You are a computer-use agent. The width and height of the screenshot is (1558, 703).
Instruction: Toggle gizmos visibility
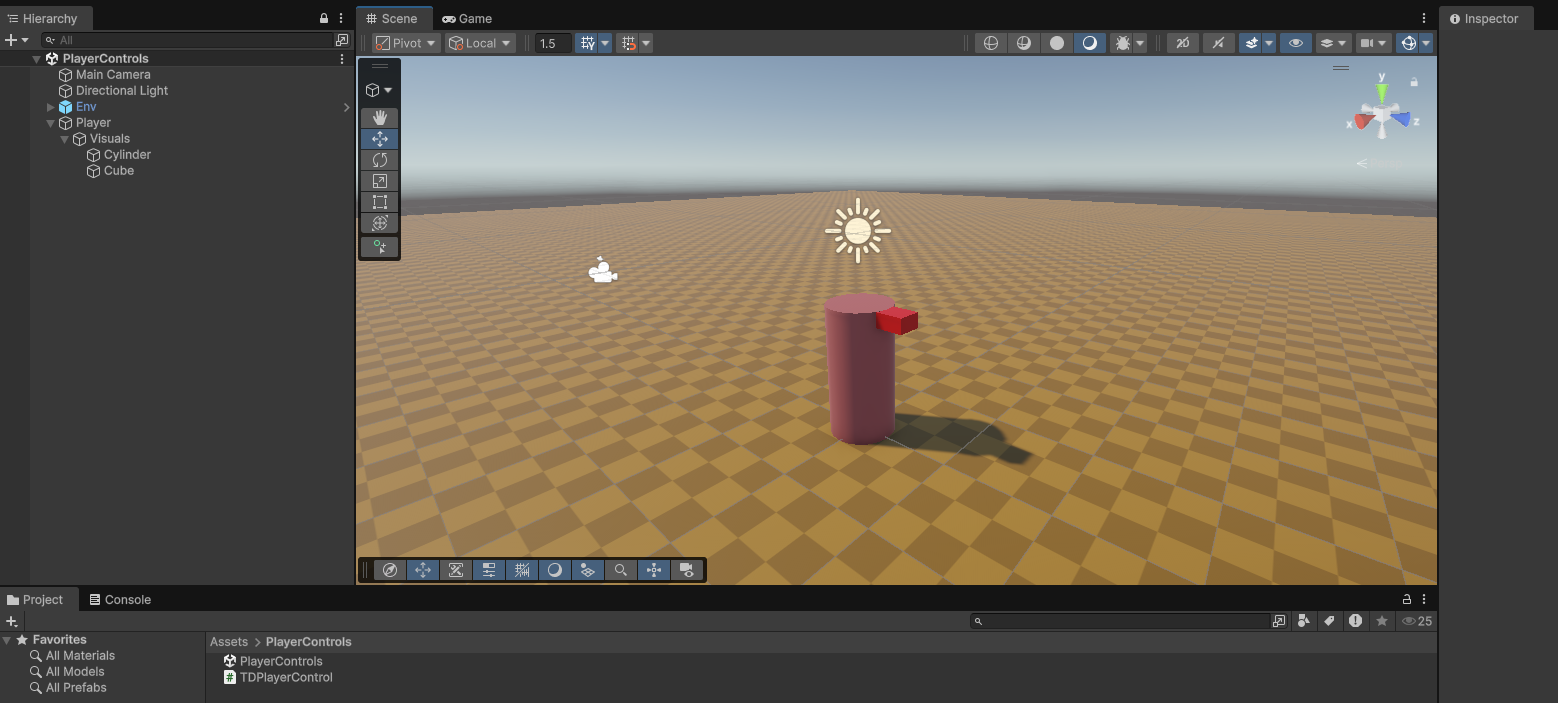coord(1408,43)
